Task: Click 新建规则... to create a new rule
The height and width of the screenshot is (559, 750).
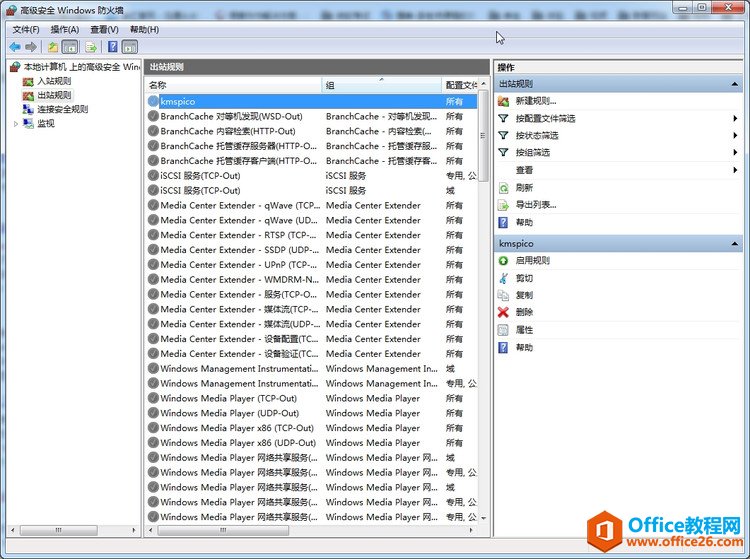Action: pyautogui.click(x=536, y=101)
